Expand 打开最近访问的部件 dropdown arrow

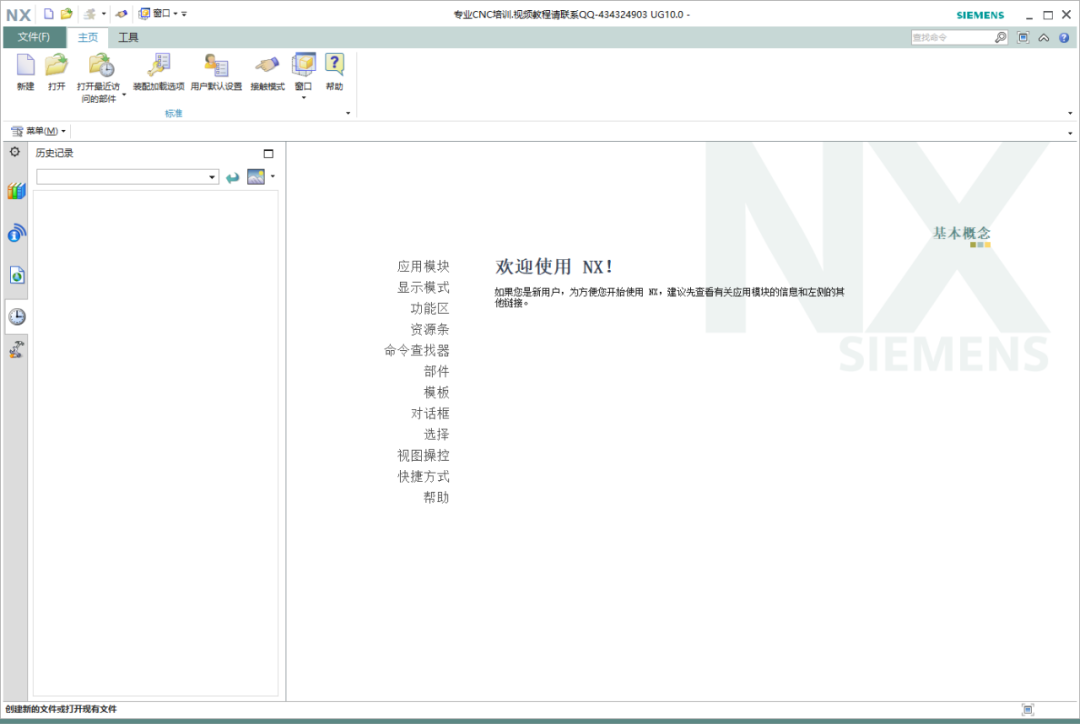click(x=124, y=95)
